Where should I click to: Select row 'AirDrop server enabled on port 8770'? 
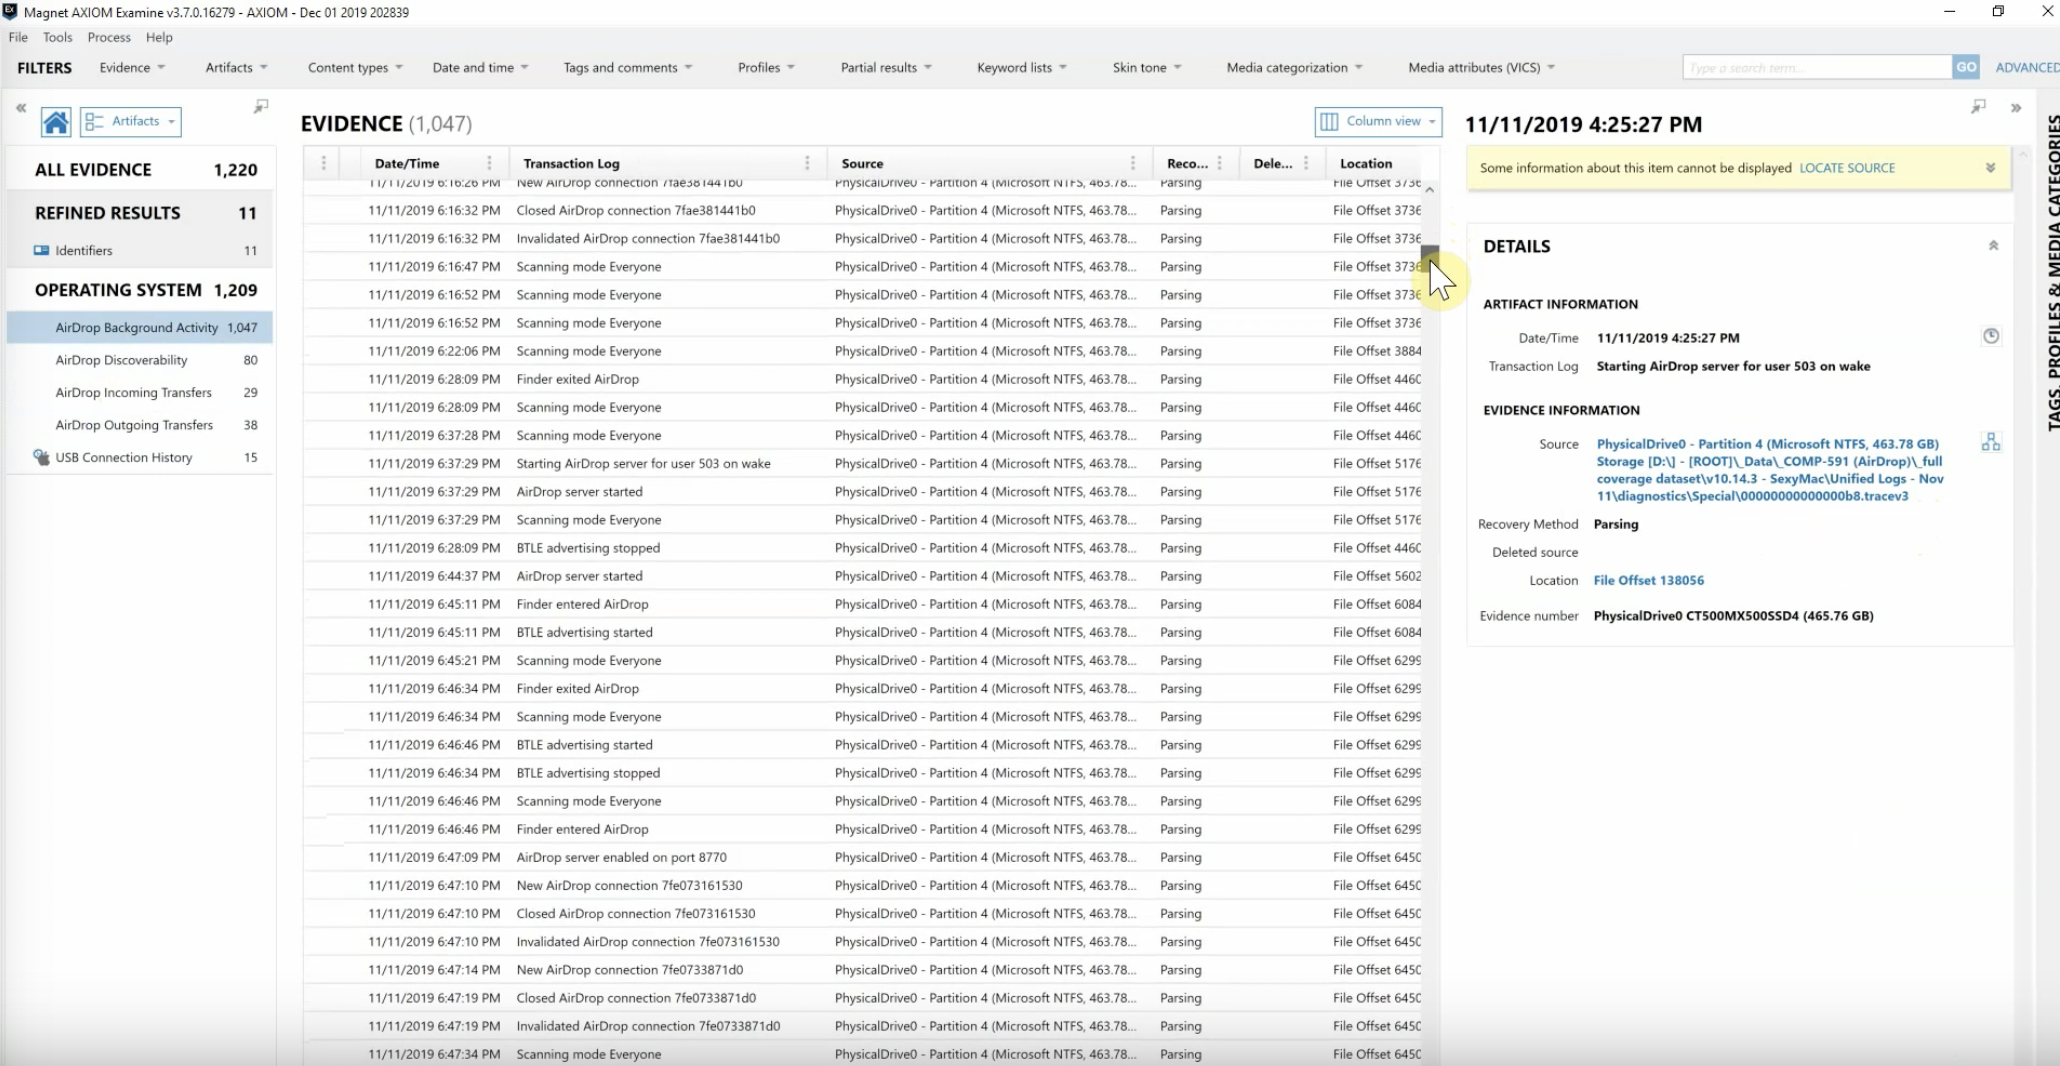click(863, 857)
